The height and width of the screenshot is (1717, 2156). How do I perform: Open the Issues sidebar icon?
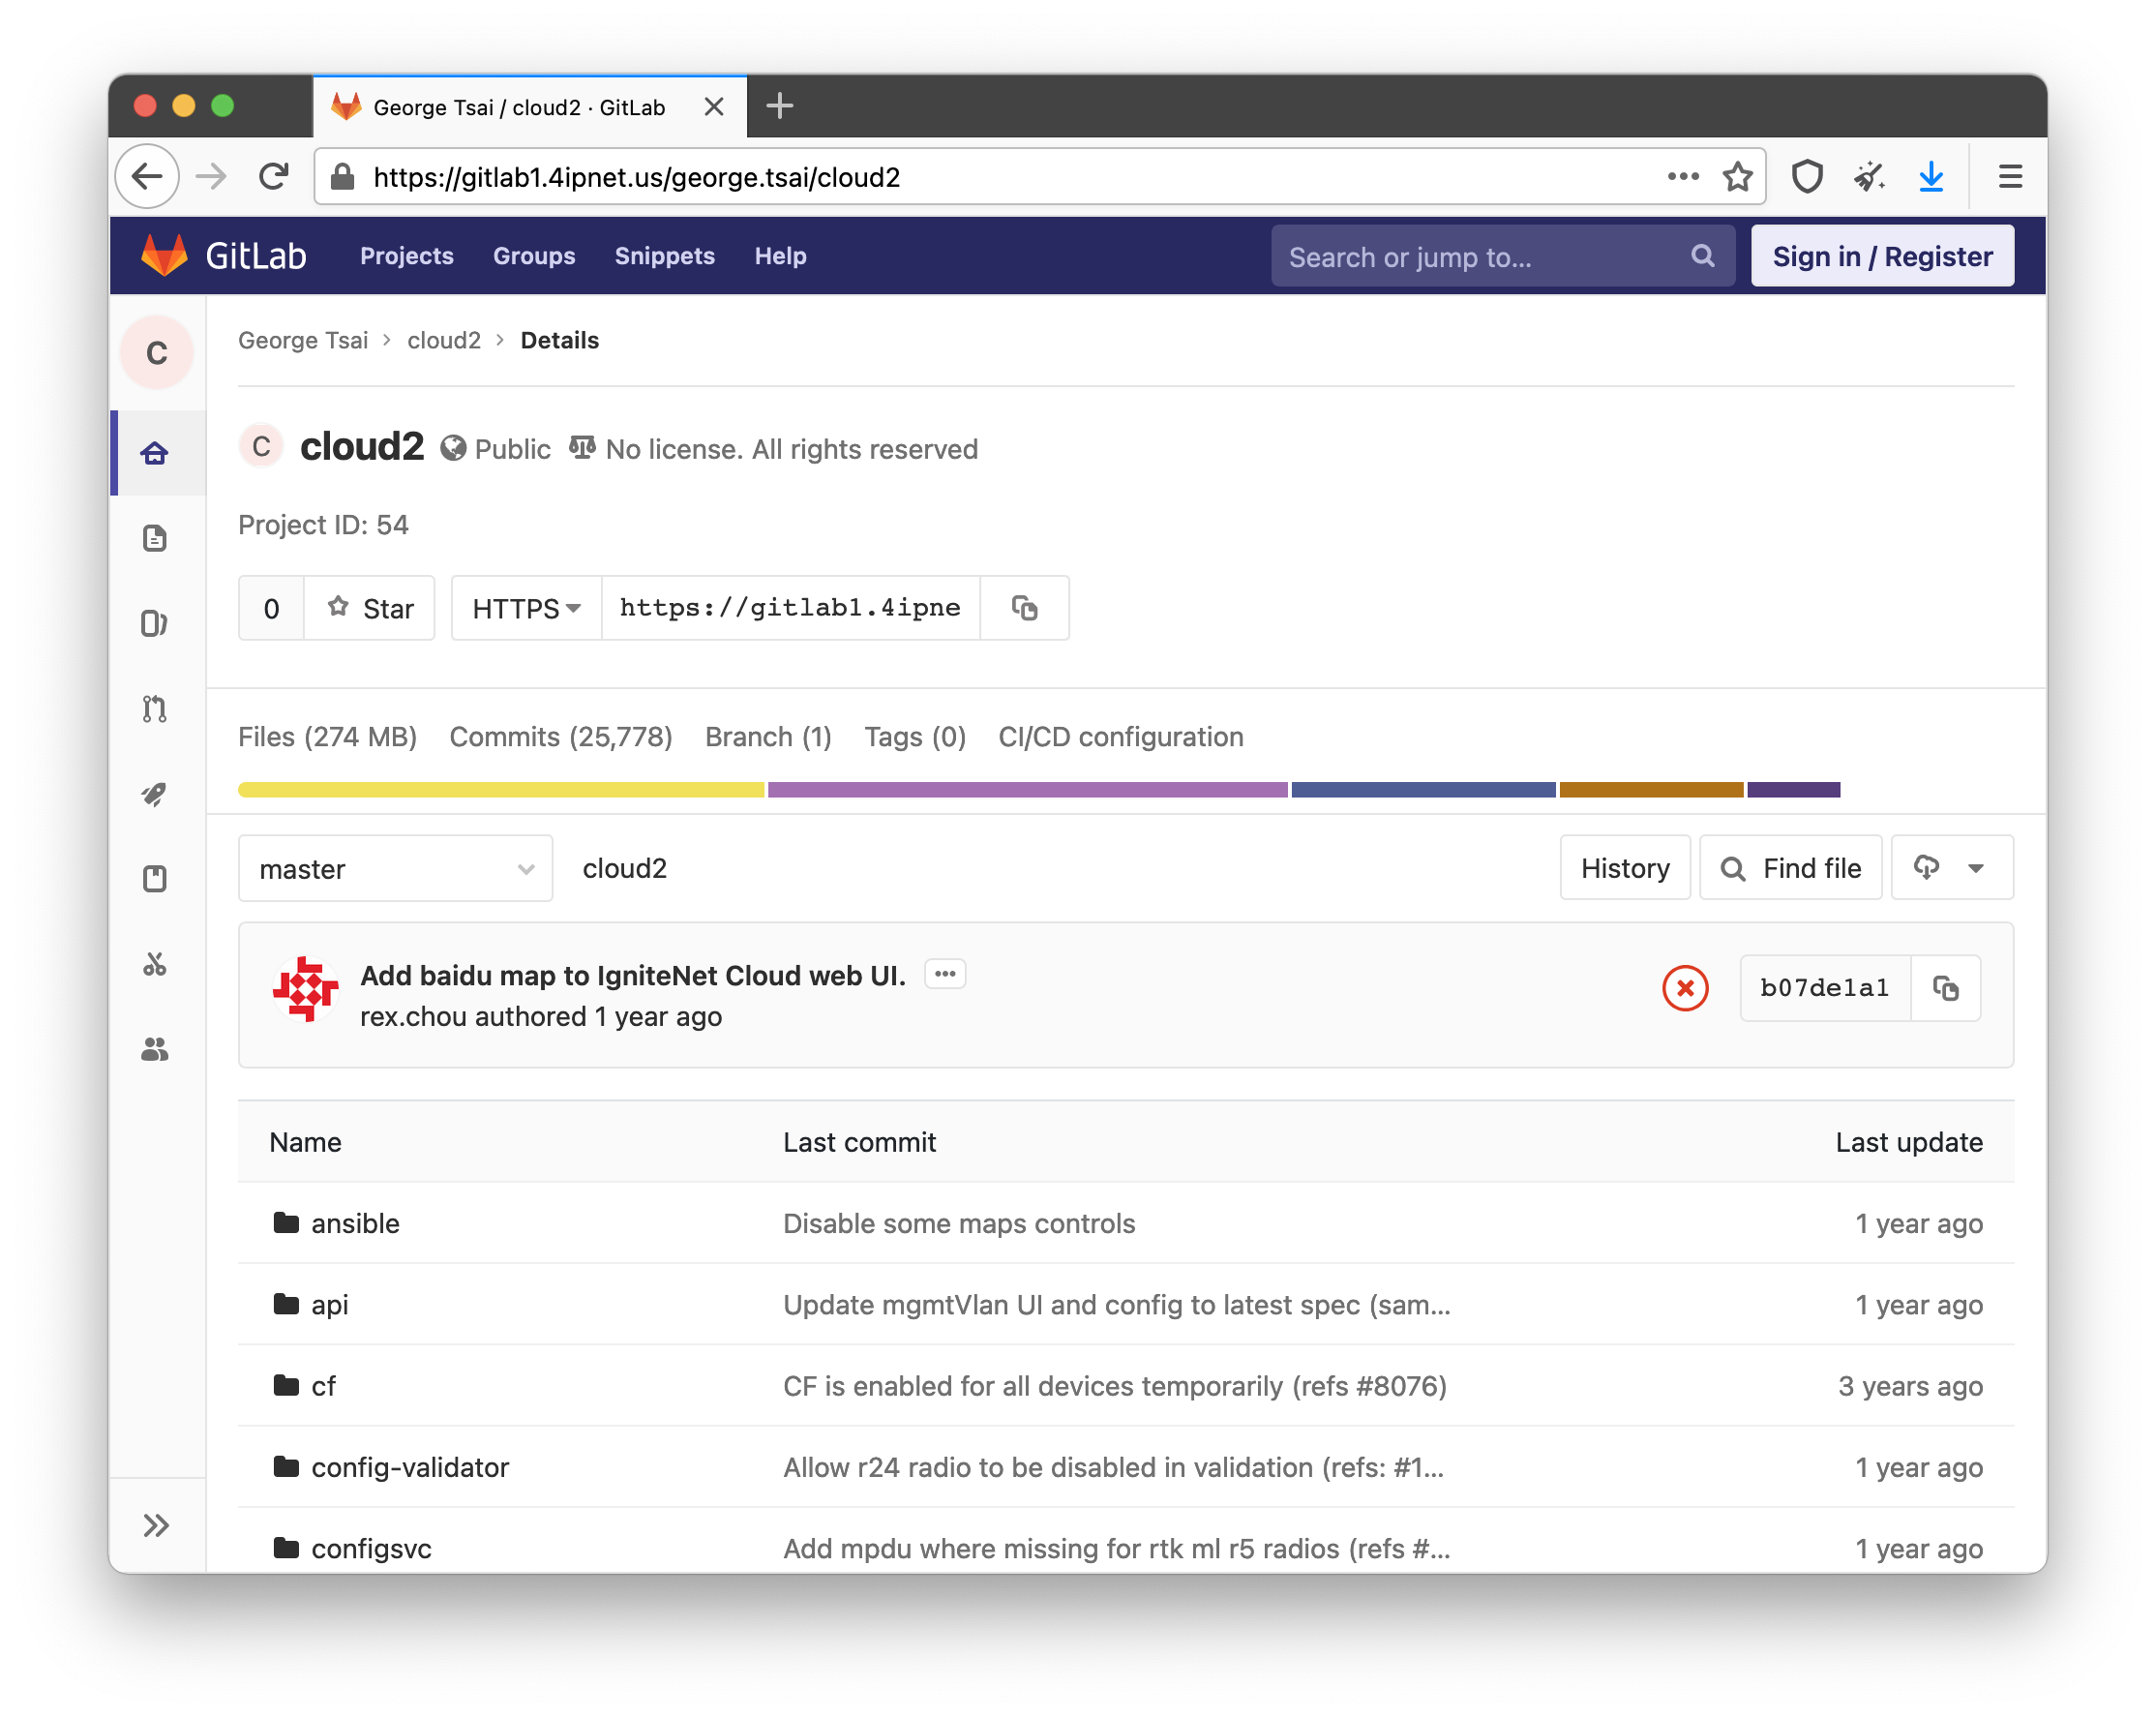tap(155, 623)
